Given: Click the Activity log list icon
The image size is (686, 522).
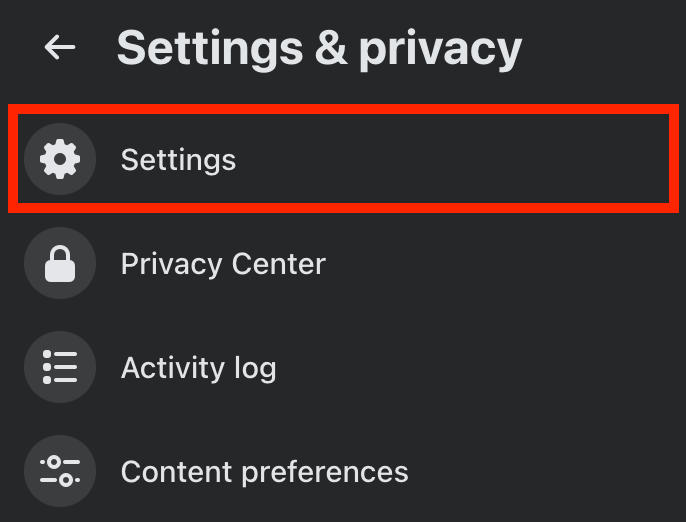Looking at the screenshot, I should pos(60,367).
